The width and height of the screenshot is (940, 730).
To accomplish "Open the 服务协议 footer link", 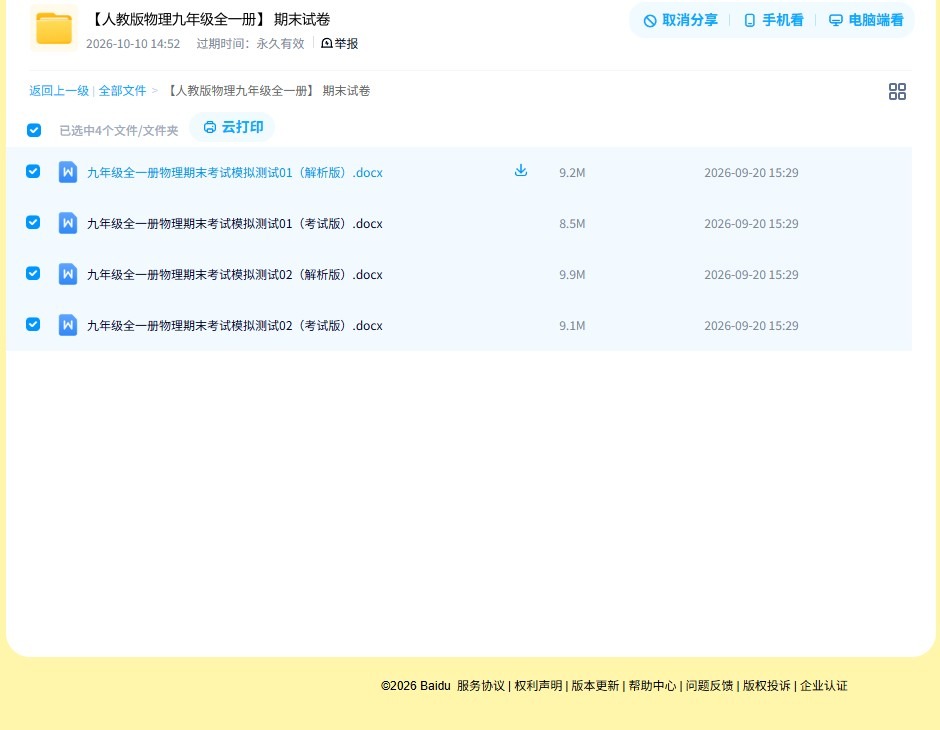I will point(481,686).
